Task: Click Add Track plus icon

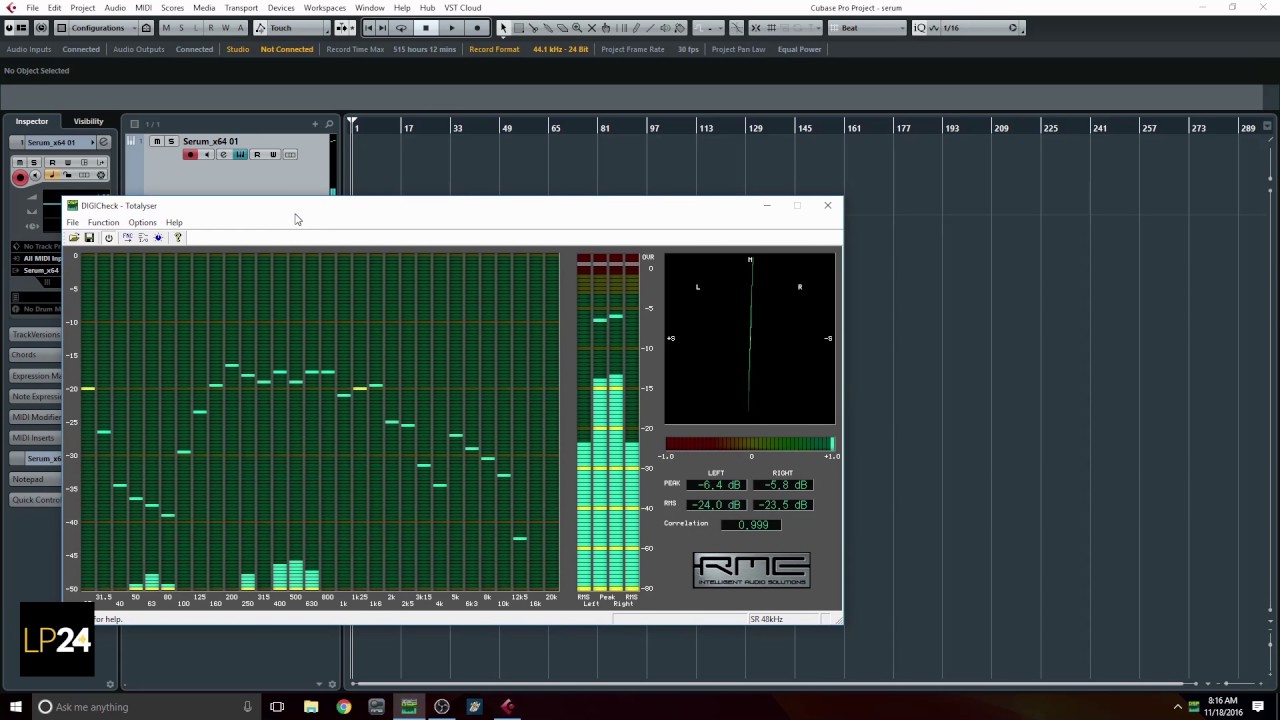Action: pos(315,124)
